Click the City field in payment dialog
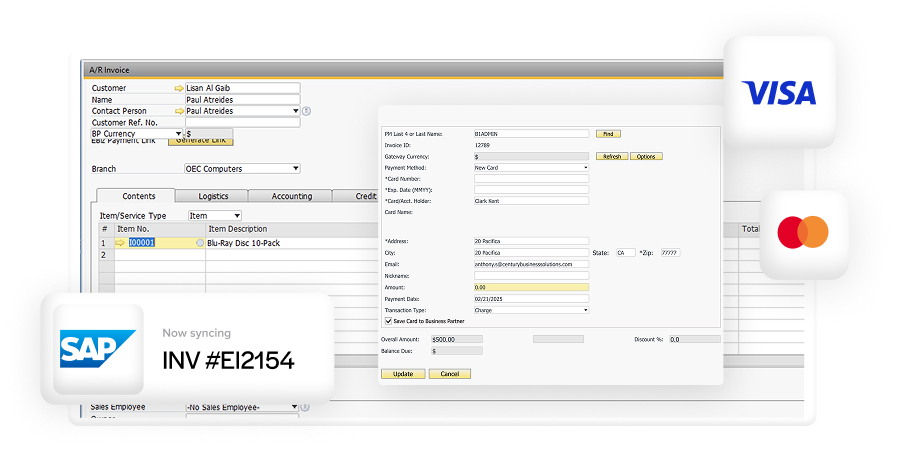The height and width of the screenshot is (450, 898). pos(531,252)
